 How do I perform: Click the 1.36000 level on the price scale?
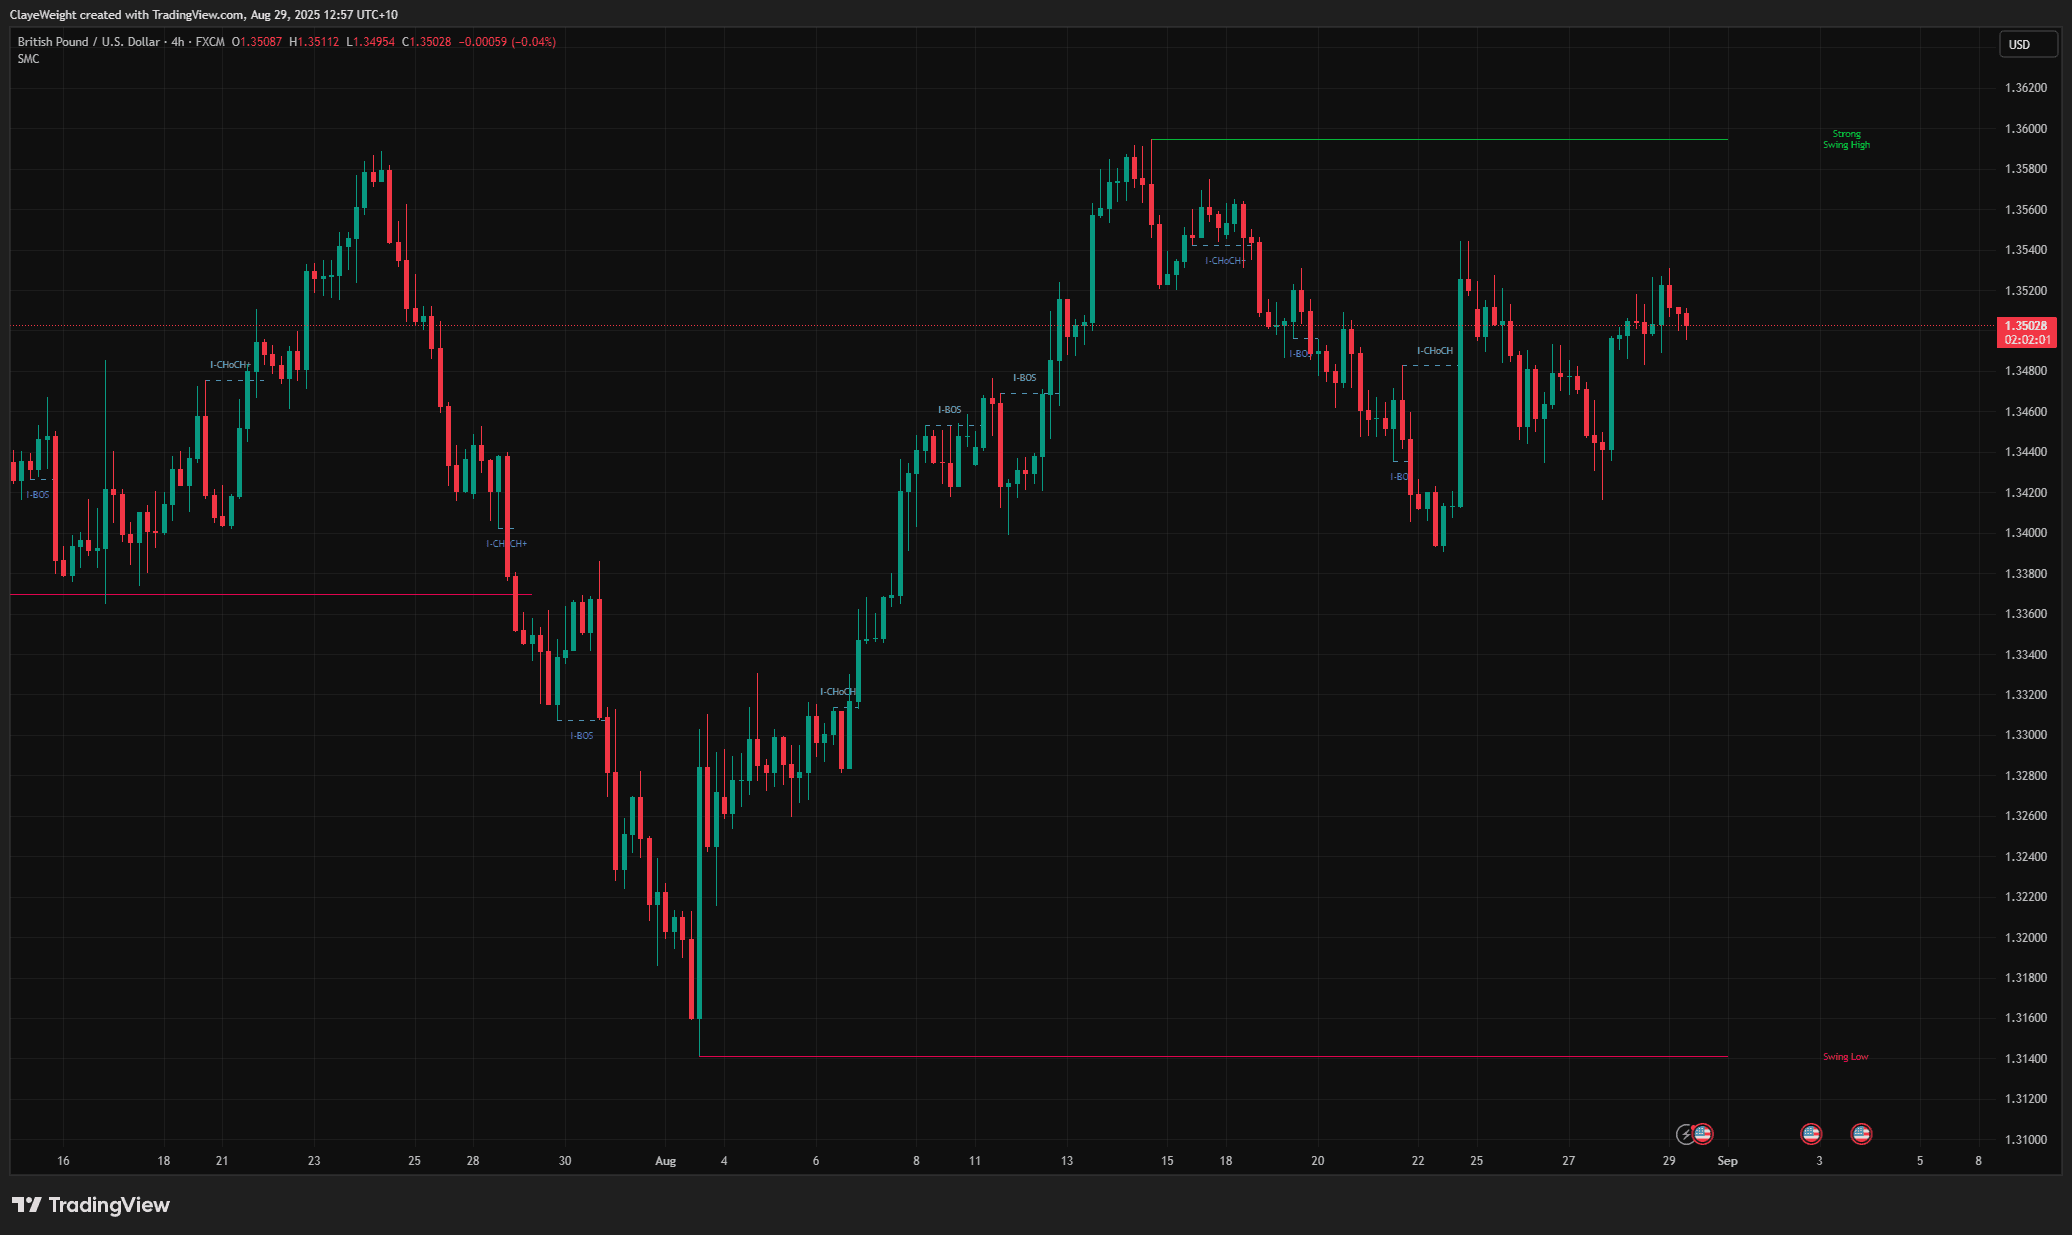pos(2026,127)
